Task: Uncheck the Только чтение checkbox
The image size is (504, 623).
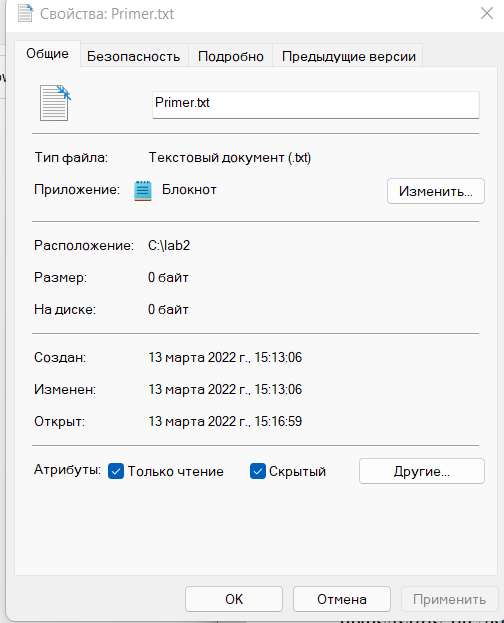Action: [116, 471]
